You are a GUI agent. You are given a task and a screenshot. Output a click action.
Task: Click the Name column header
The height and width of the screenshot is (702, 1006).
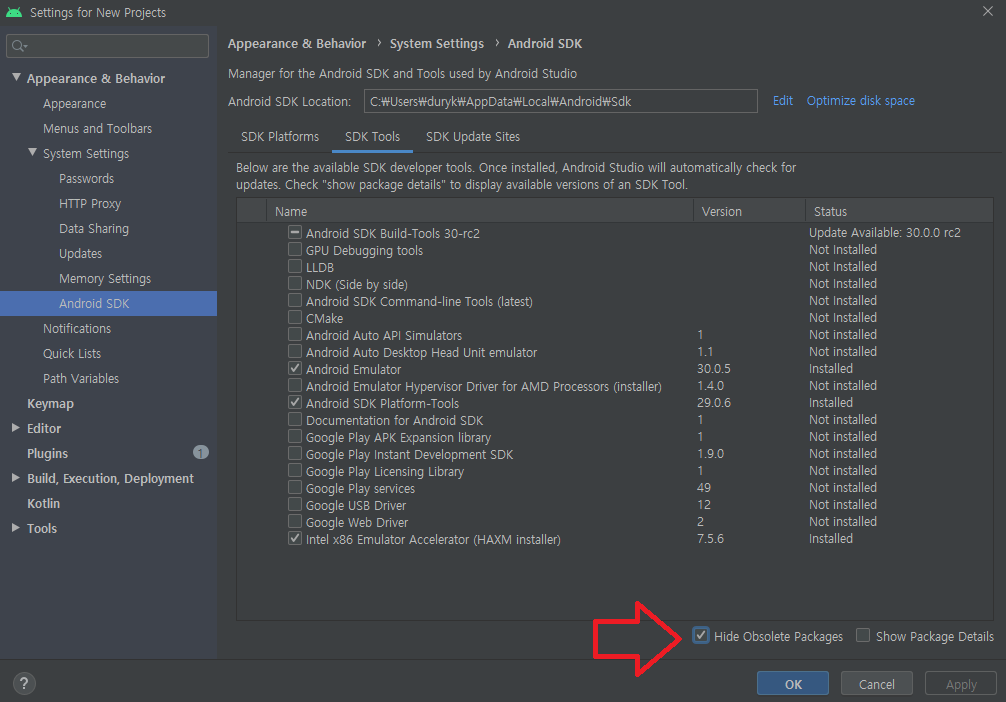[480, 211]
